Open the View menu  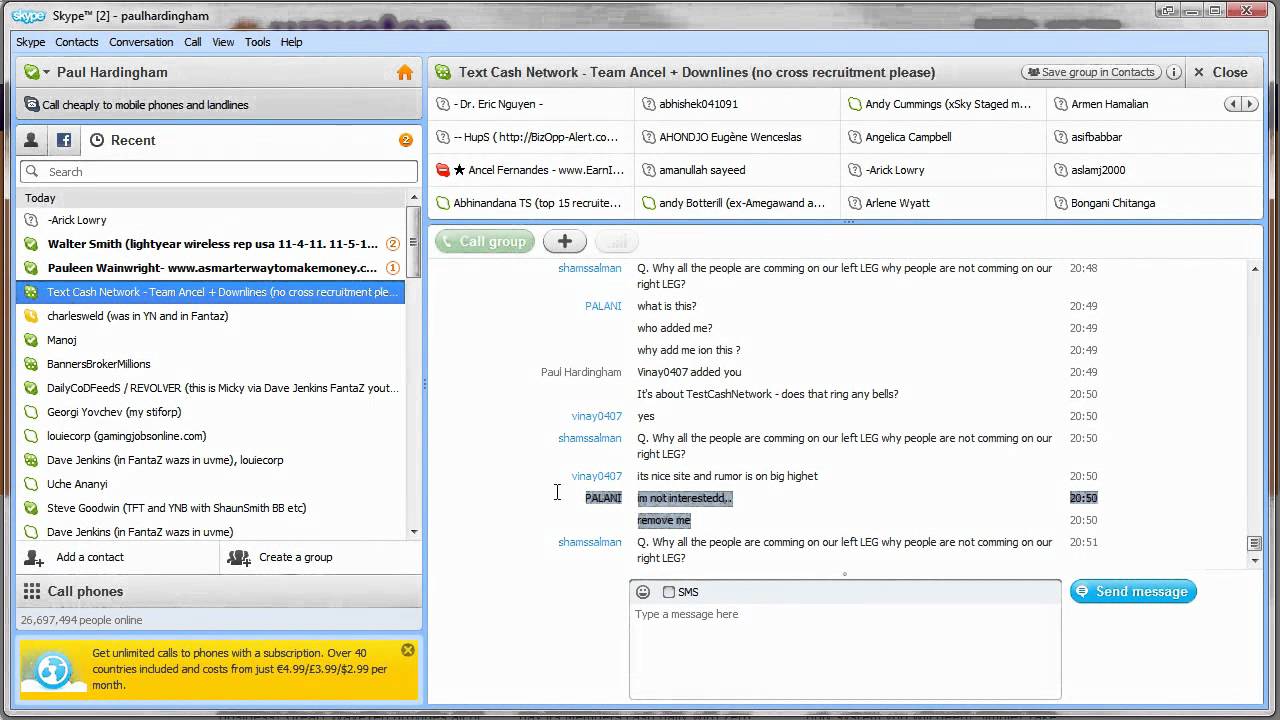click(223, 42)
